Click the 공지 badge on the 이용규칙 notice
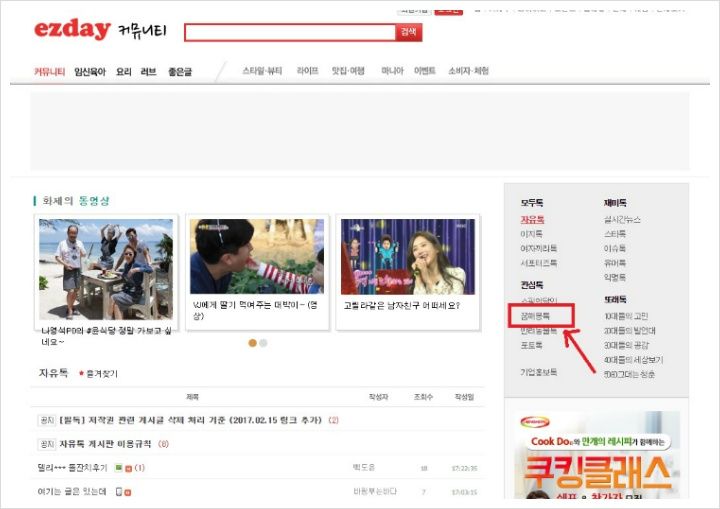This screenshot has height=509, width=720. (47, 444)
